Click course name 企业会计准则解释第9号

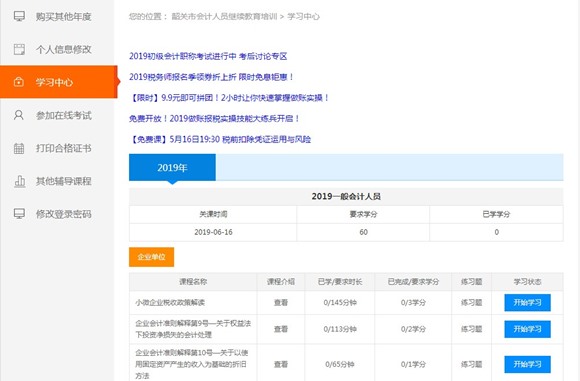click(x=193, y=329)
